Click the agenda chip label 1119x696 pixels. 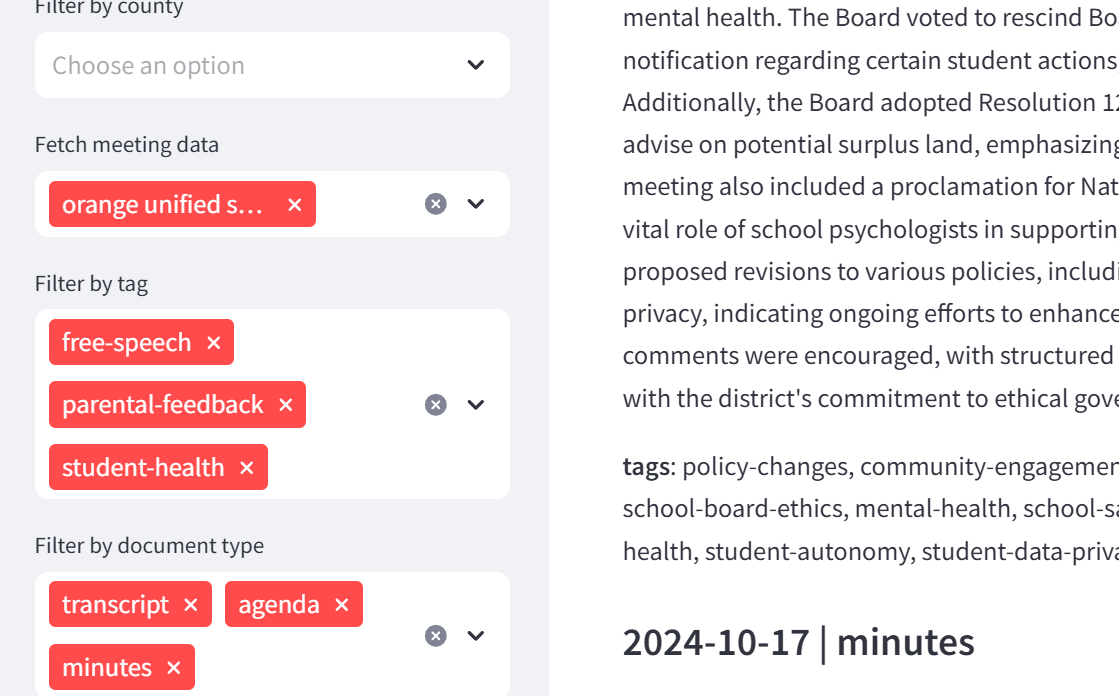click(278, 605)
